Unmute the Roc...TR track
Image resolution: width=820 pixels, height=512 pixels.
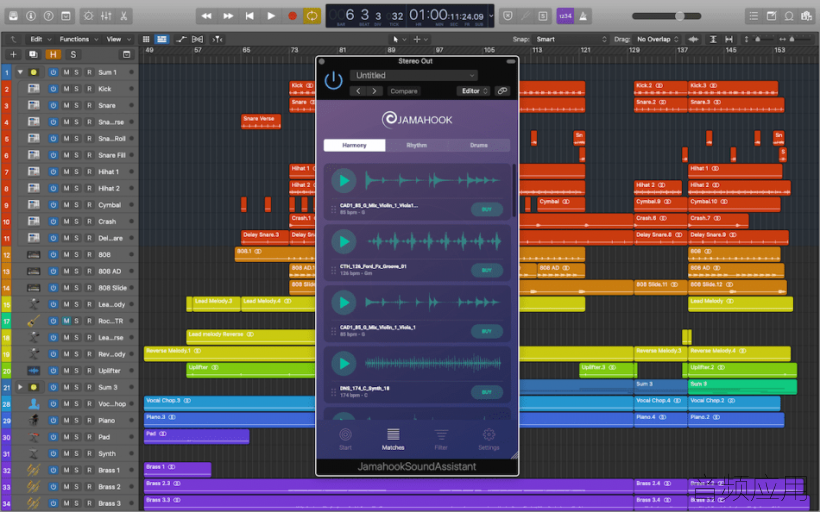(66, 321)
